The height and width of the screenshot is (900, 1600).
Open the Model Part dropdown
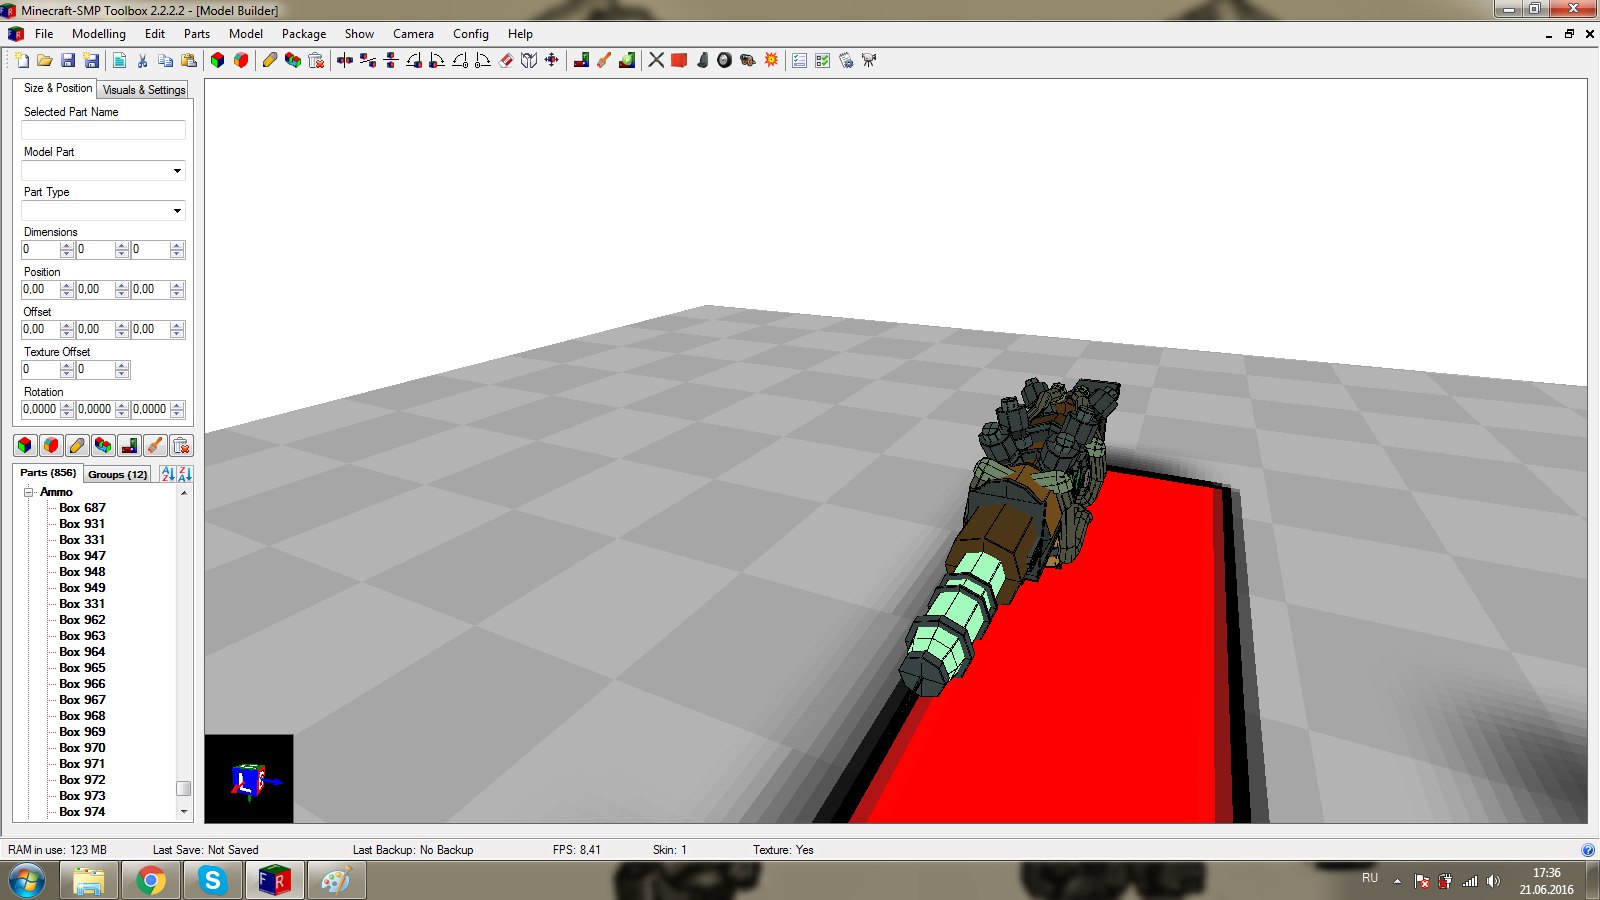177,171
